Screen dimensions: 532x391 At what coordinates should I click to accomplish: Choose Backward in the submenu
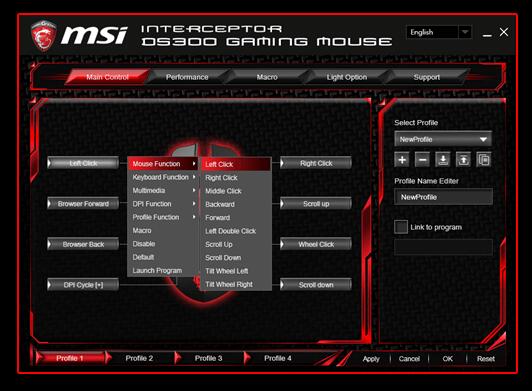click(236, 204)
